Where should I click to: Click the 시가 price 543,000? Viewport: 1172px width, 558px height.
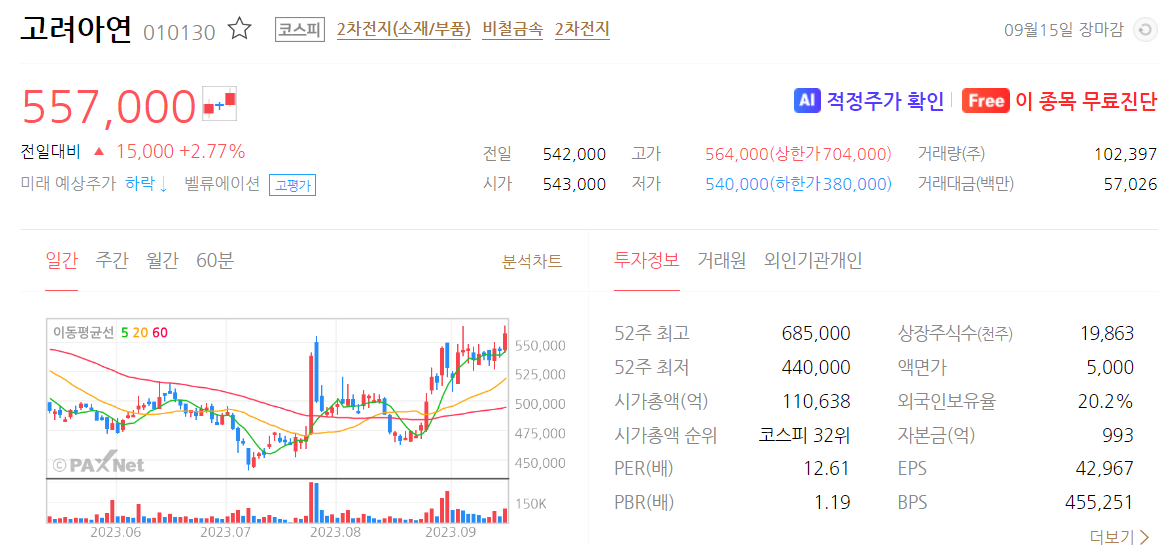click(x=574, y=184)
